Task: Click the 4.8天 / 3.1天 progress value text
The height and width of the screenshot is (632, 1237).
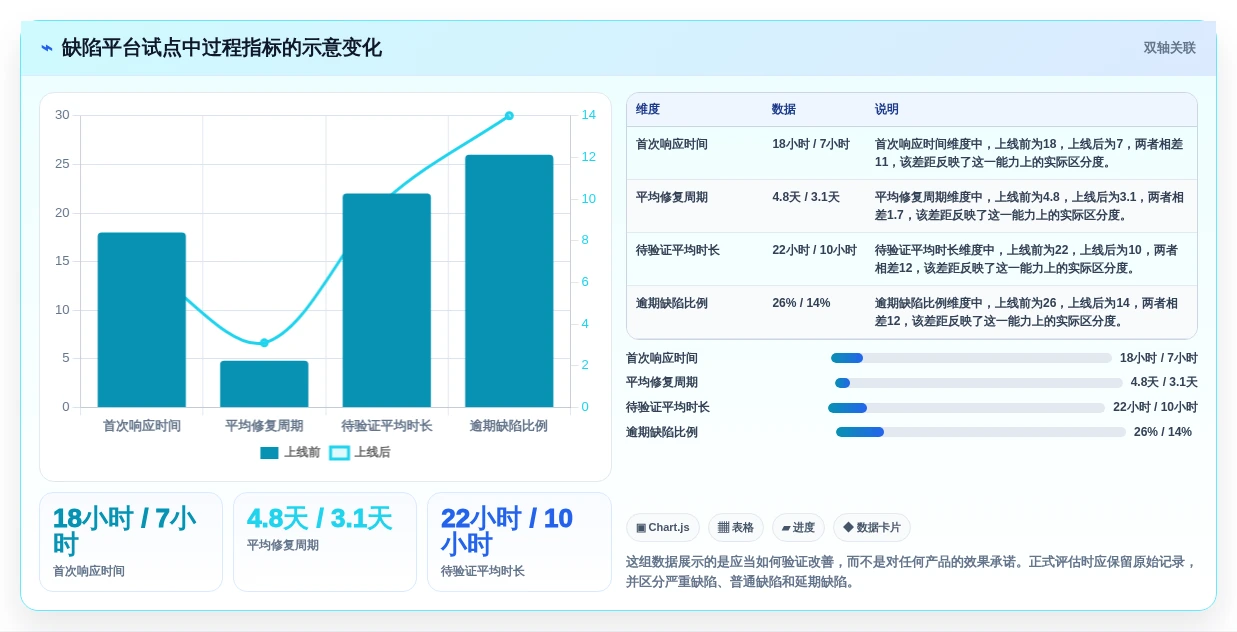Action: pyautogui.click(x=1164, y=383)
